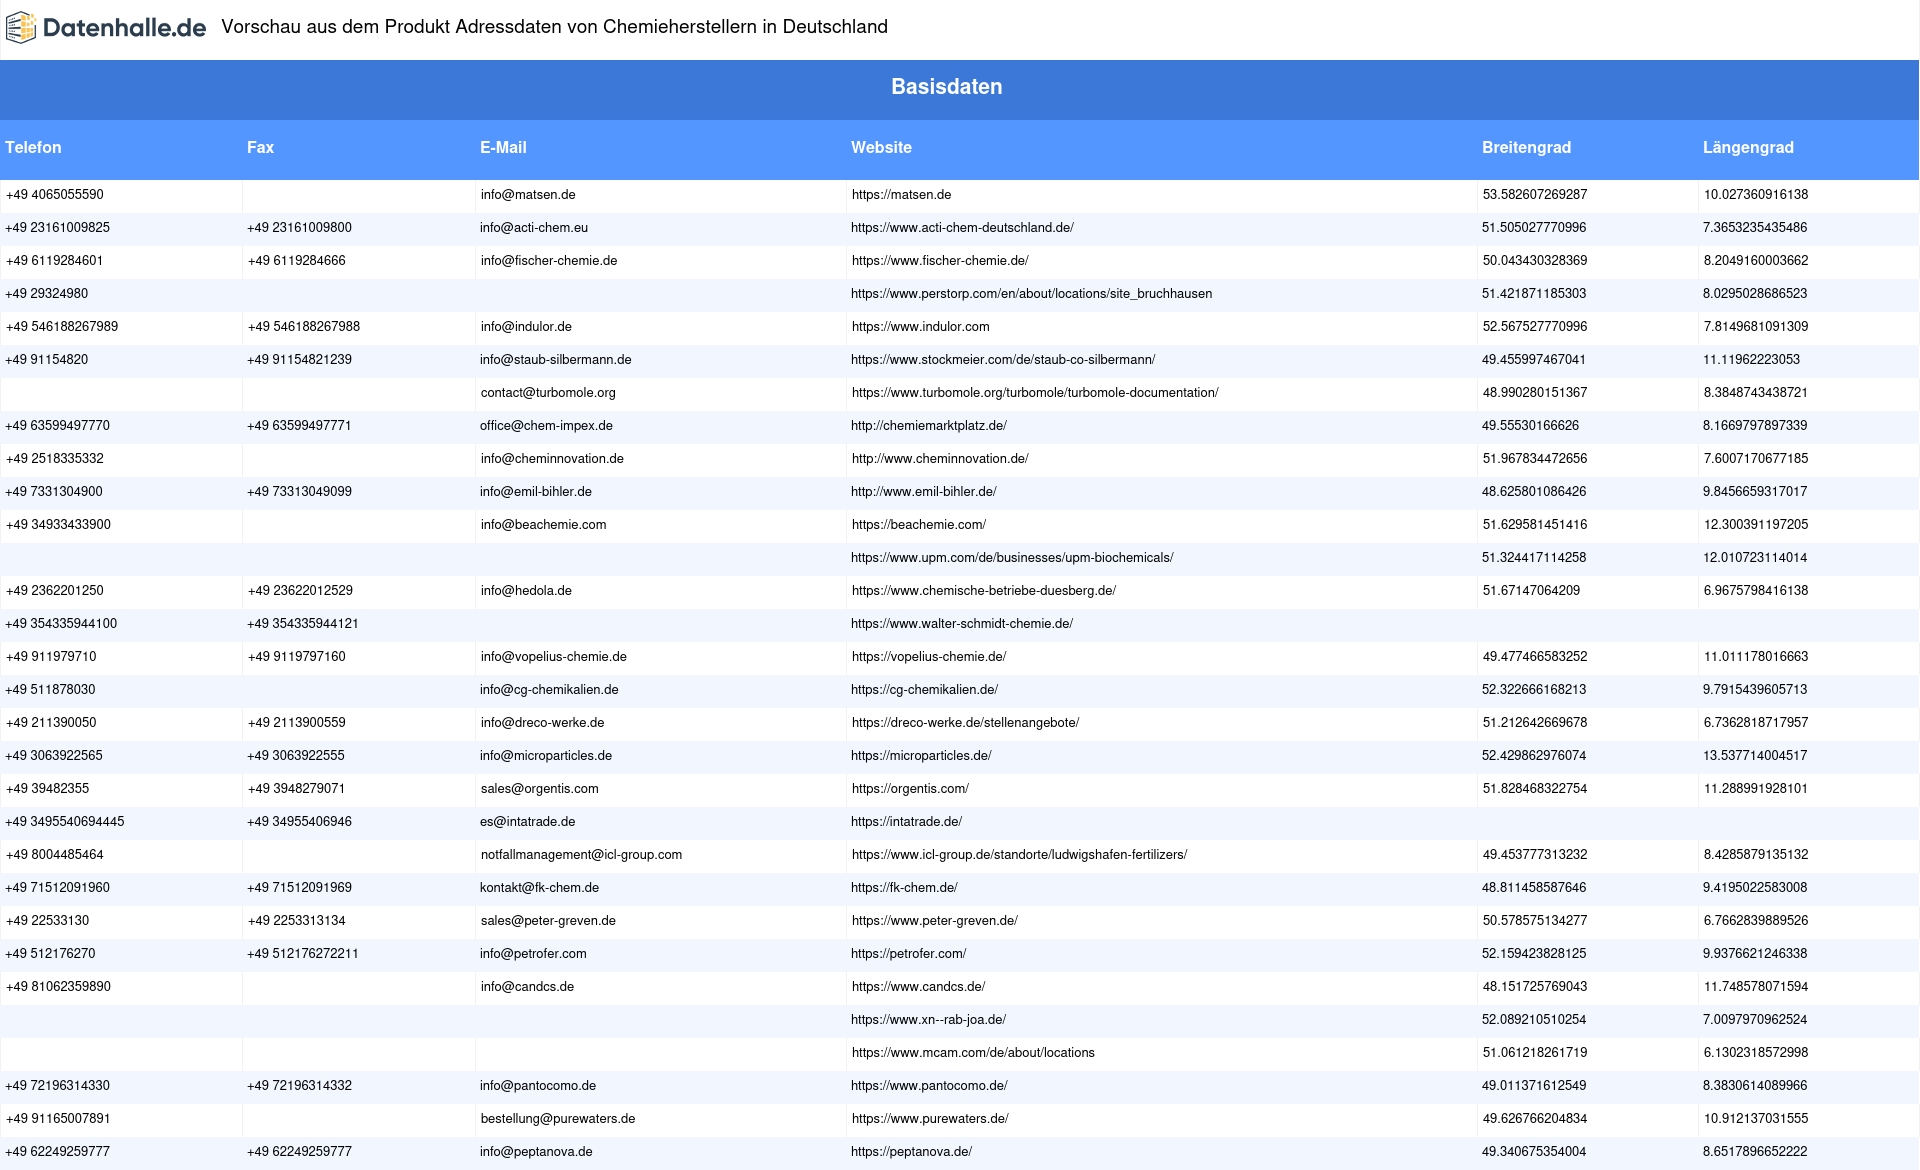The image size is (1920, 1170).
Task: Select latitude value 49.340675354004
Action: pos(1534,1152)
